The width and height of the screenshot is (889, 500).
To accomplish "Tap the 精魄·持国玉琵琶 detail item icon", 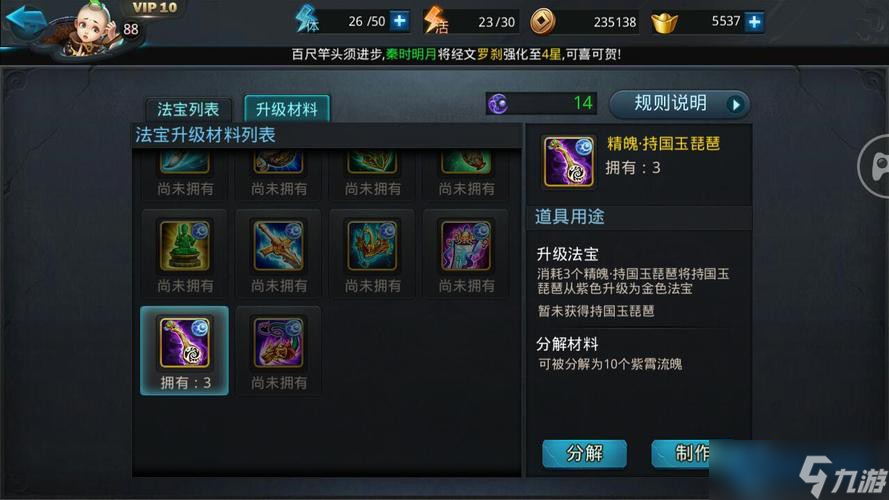I will pyautogui.click(x=569, y=162).
